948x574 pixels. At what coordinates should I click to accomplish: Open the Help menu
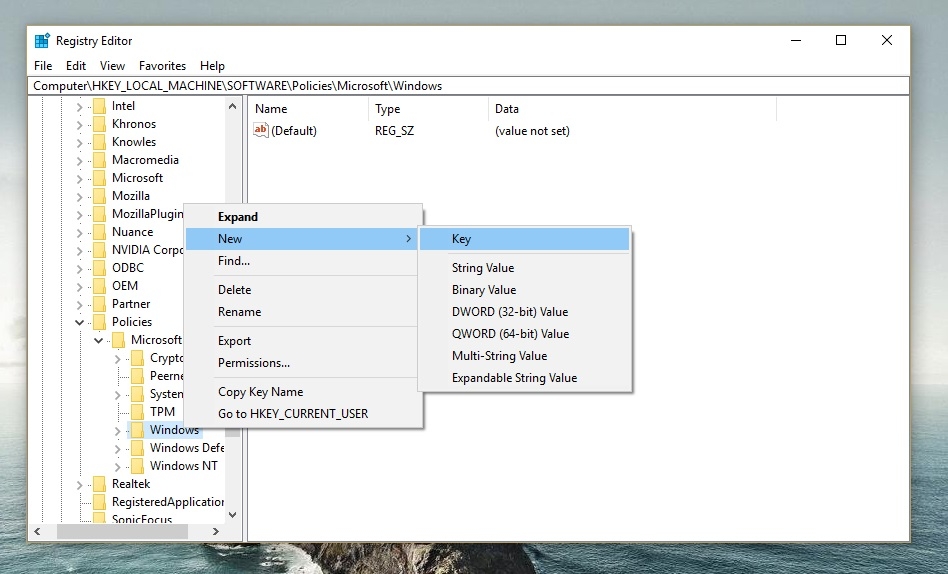pos(212,65)
